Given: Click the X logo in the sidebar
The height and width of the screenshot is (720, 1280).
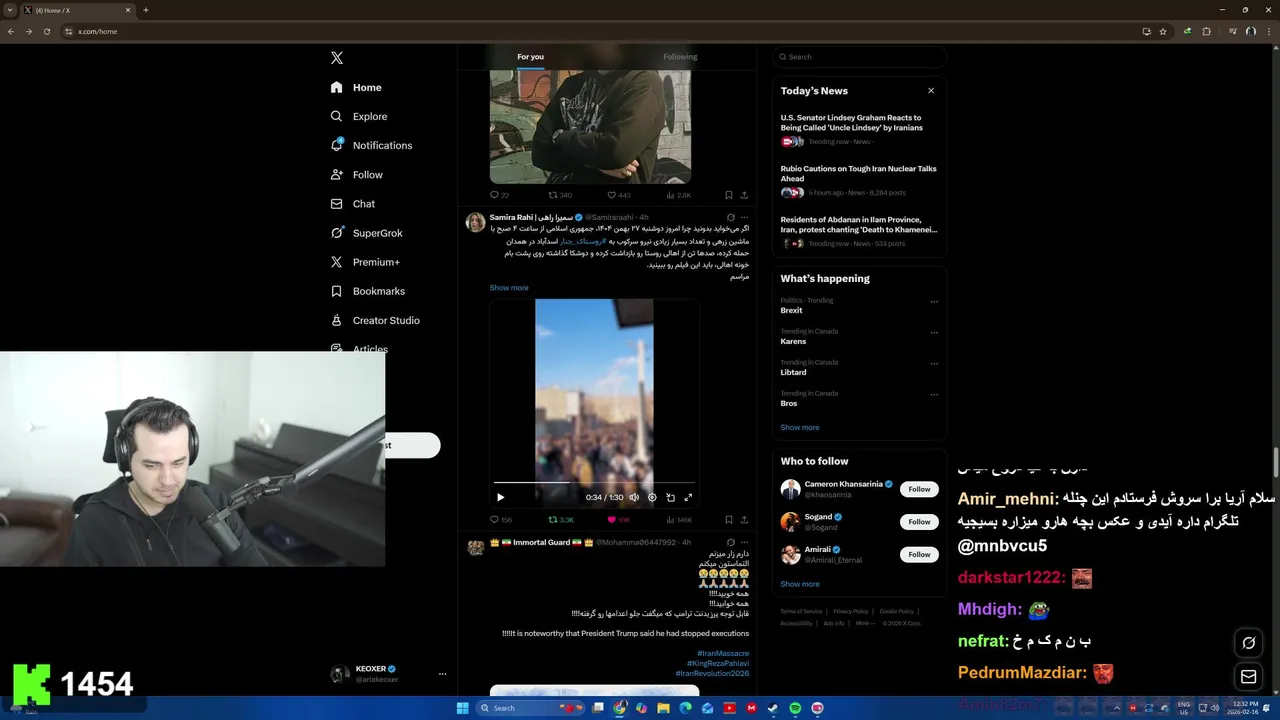Looking at the screenshot, I should tap(337, 58).
